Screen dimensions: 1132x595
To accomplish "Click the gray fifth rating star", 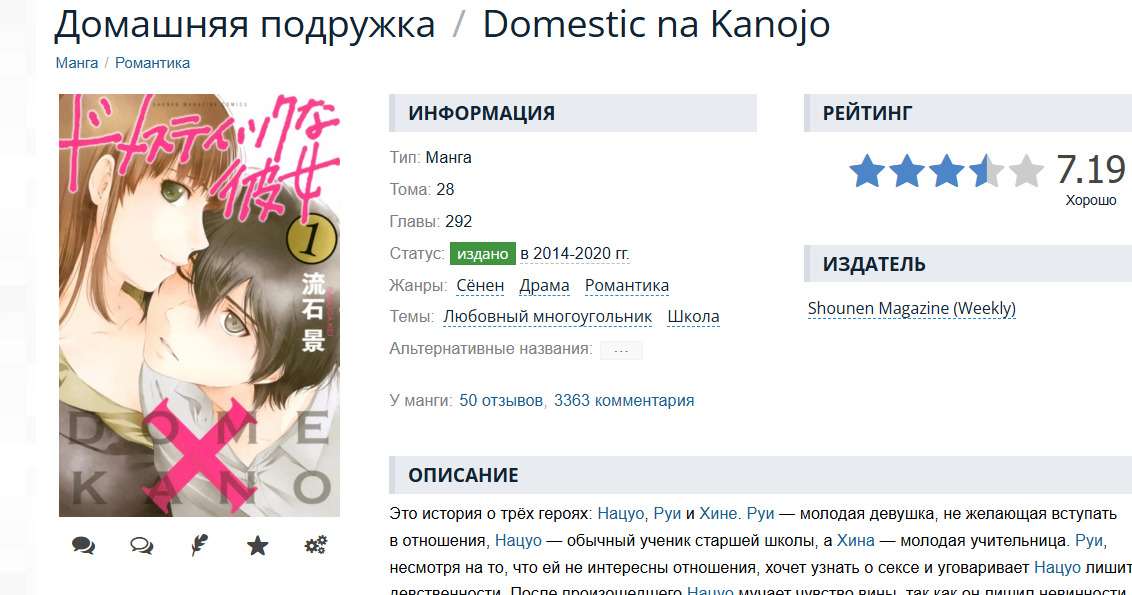I will (x=1026, y=171).
